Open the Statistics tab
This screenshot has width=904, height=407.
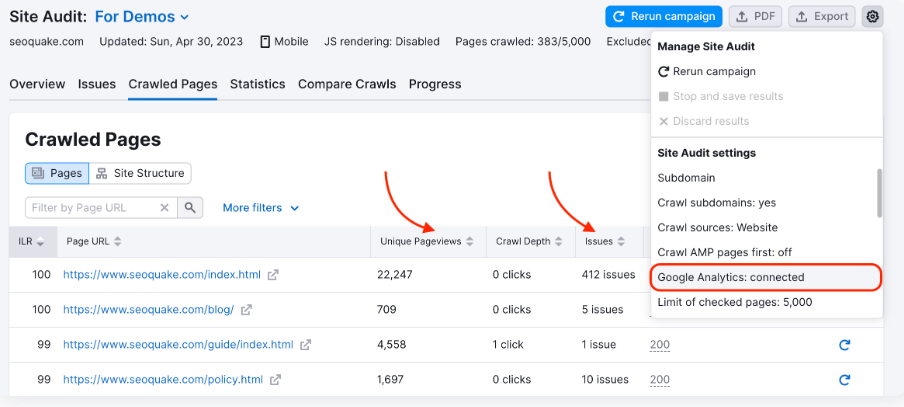tap(258, 84)
